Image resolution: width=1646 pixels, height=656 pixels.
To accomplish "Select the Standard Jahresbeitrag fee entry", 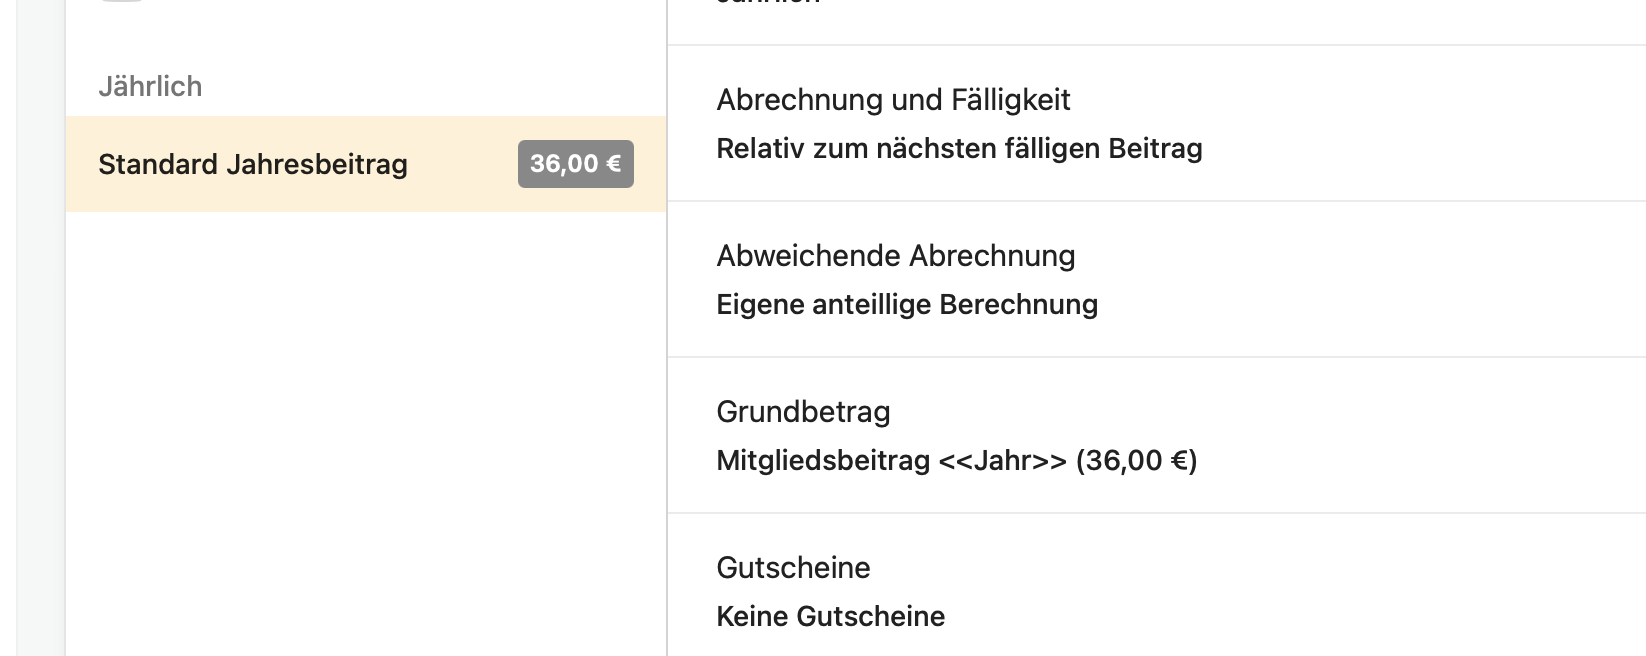I will pos(252,164).
